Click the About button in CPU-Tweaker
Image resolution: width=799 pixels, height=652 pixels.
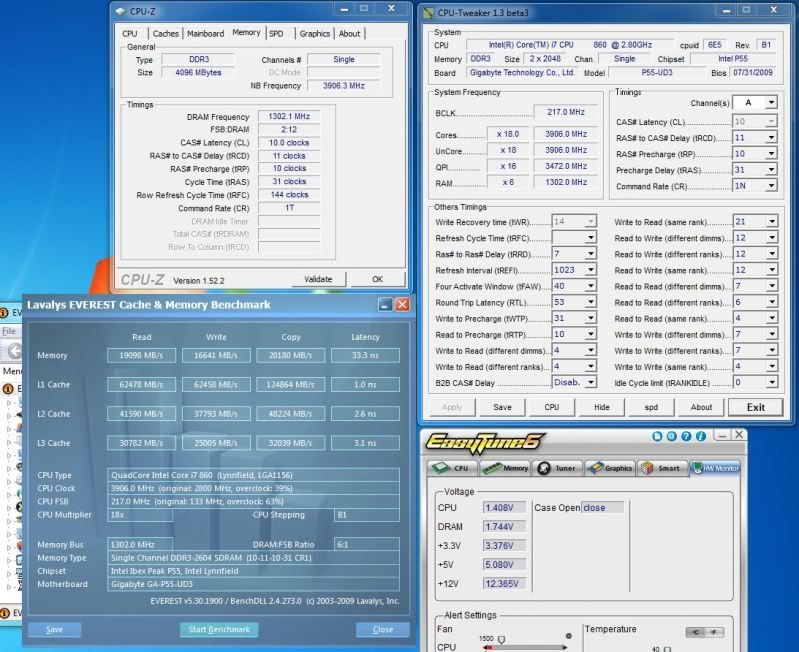701,407
